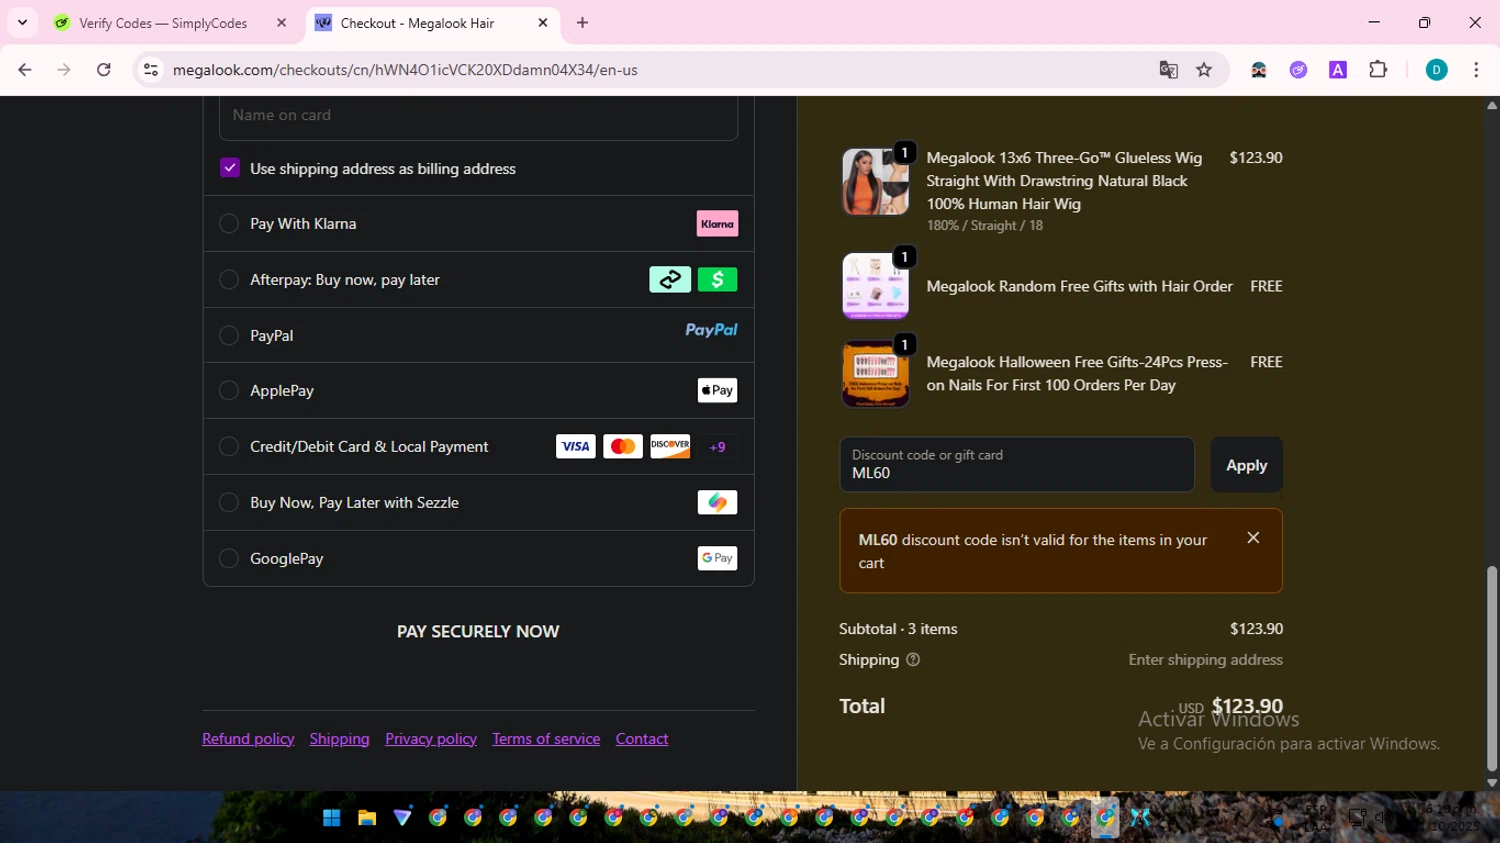Click the Apple Pay badge icon

717,391
